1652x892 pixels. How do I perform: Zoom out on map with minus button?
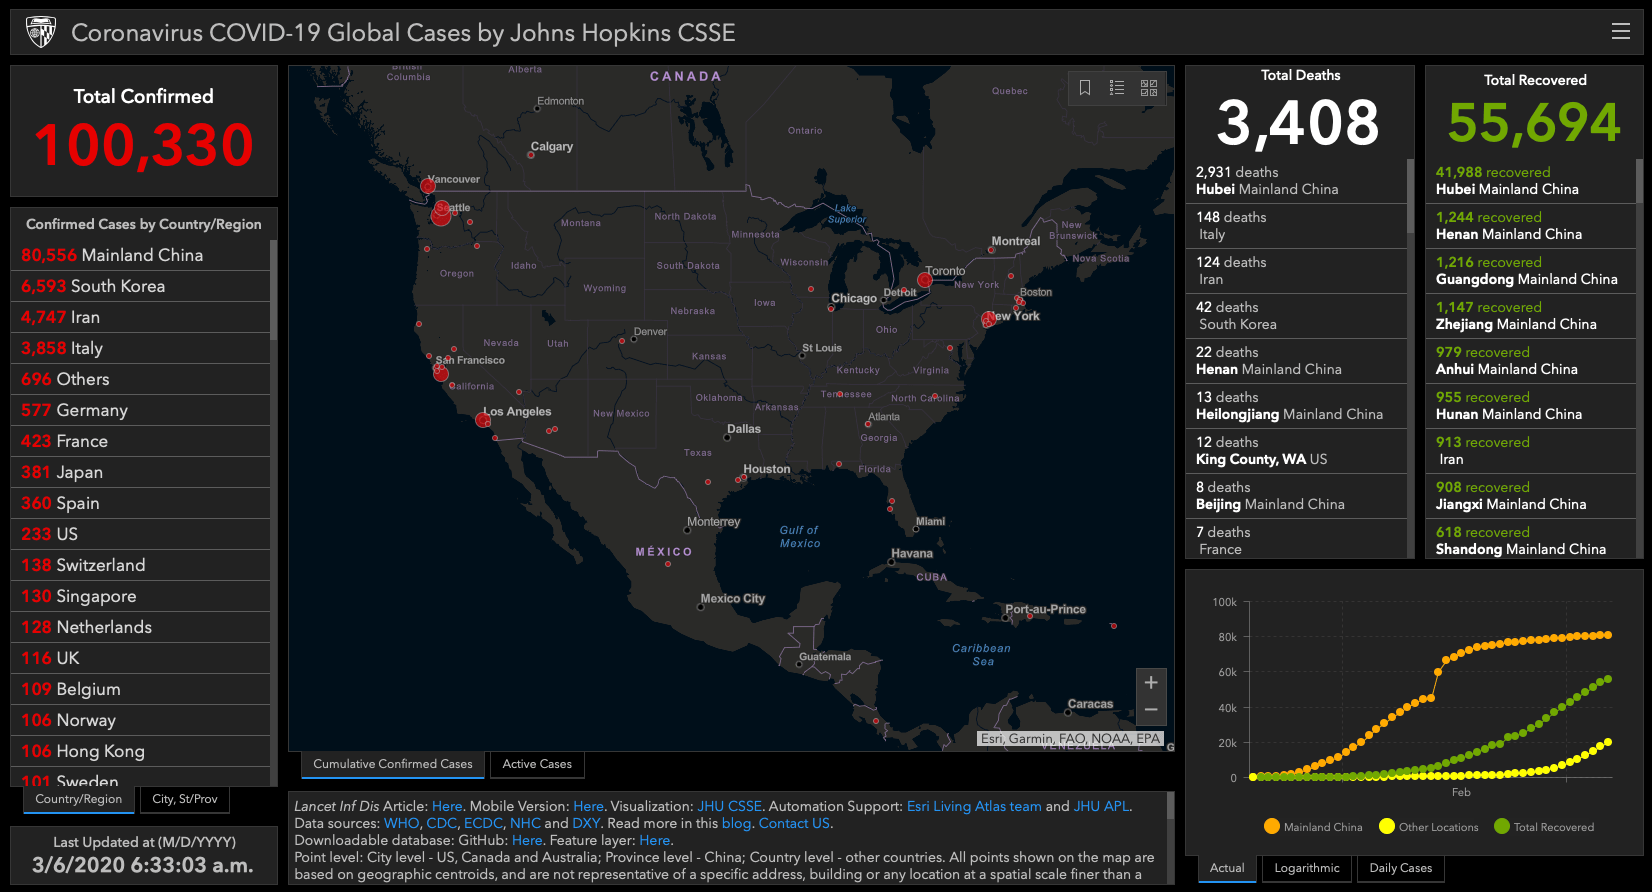tap(1151, 710)
